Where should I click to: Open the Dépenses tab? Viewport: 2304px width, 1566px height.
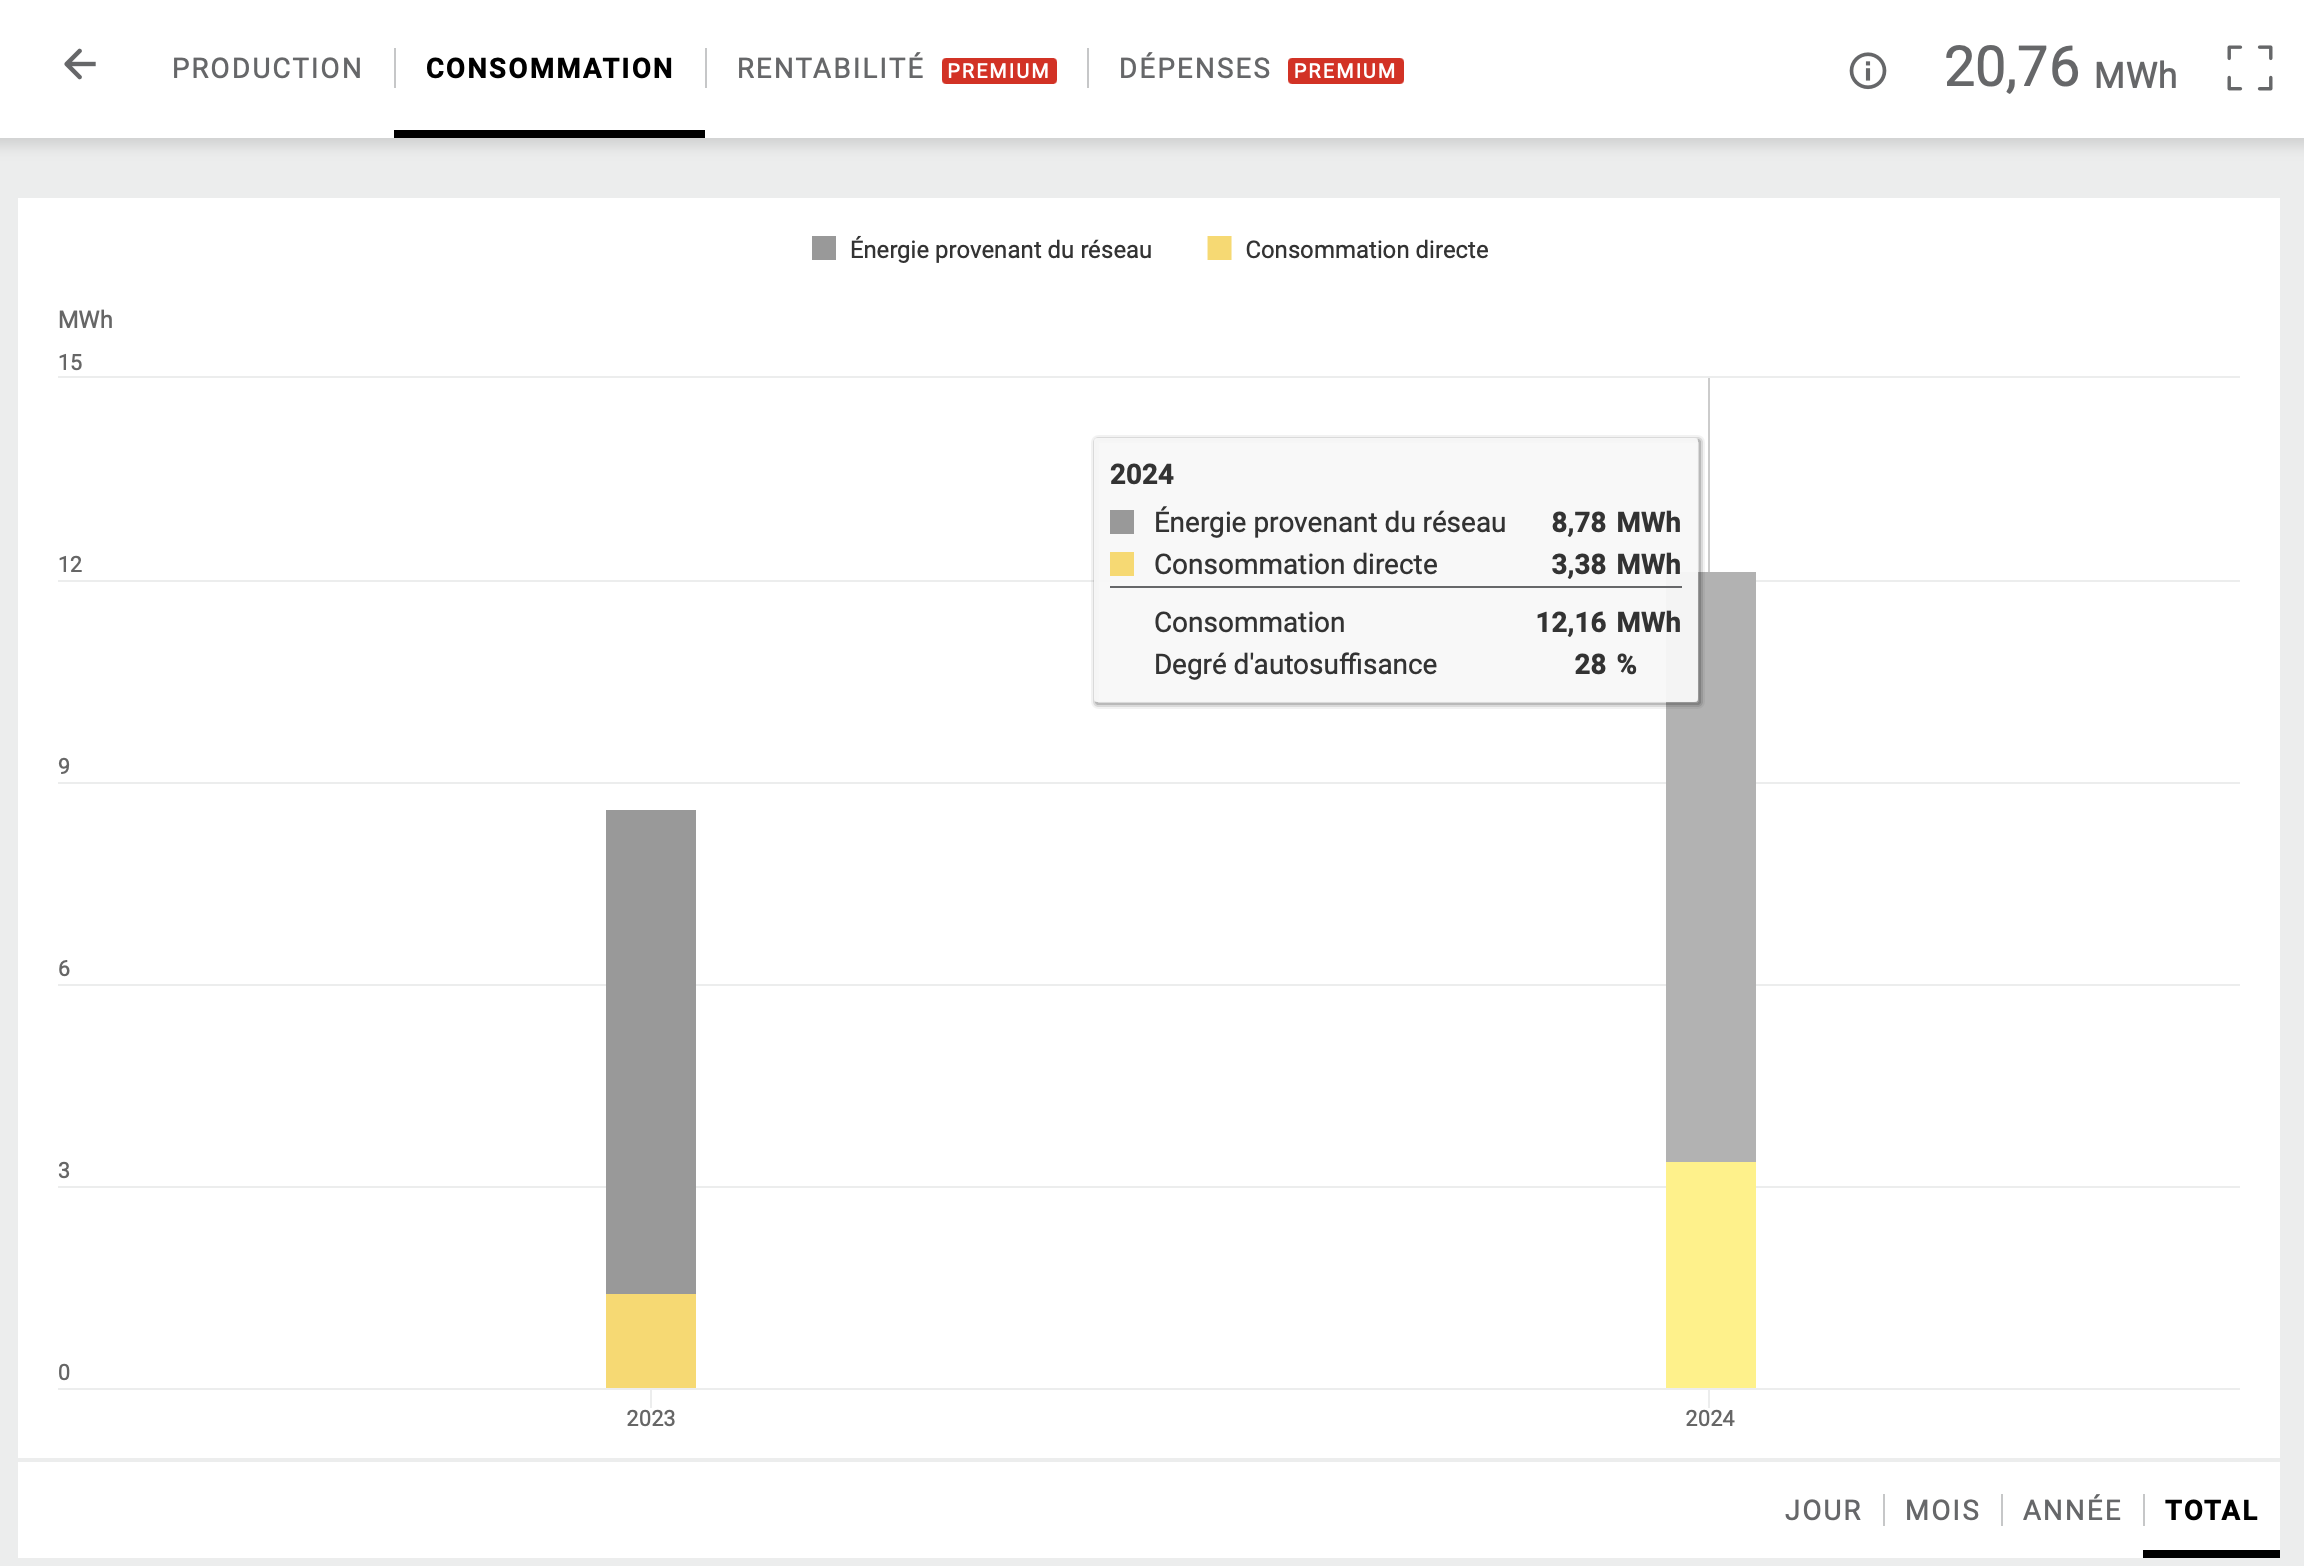1194,69
